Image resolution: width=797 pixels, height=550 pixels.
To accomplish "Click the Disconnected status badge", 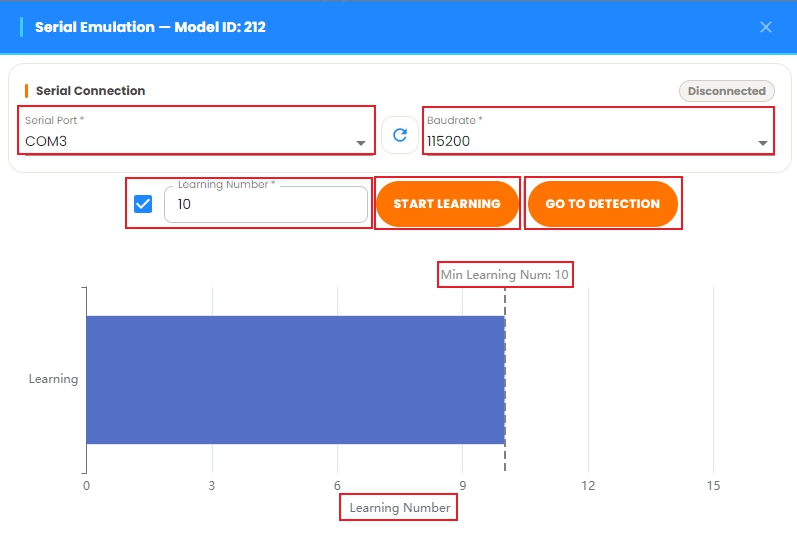I will (727, 91).
